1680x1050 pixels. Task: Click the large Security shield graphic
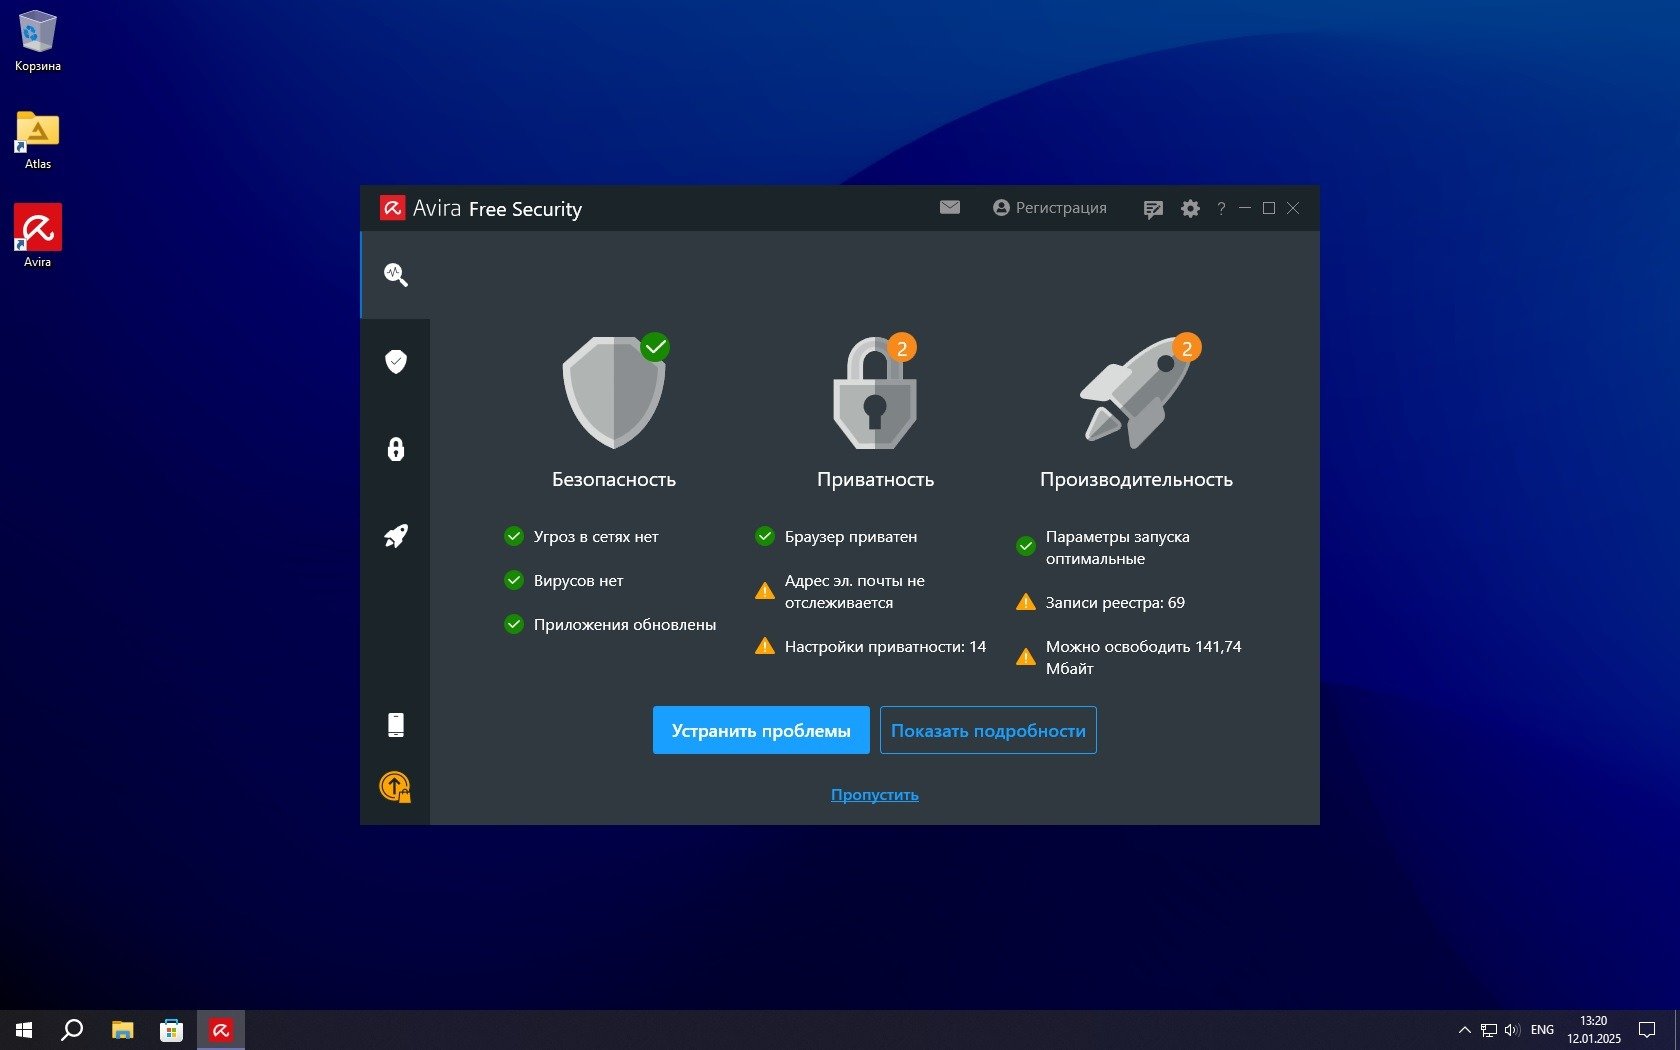[x=614, y=391]
